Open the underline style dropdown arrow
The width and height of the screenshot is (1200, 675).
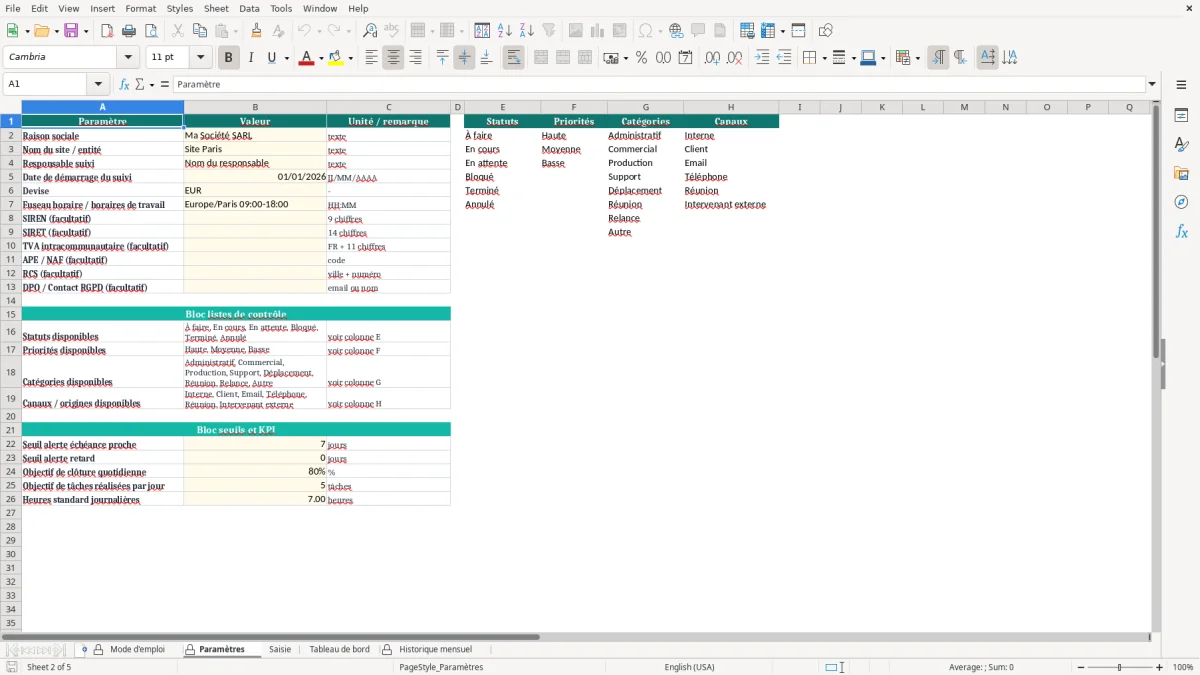point(287,58)
